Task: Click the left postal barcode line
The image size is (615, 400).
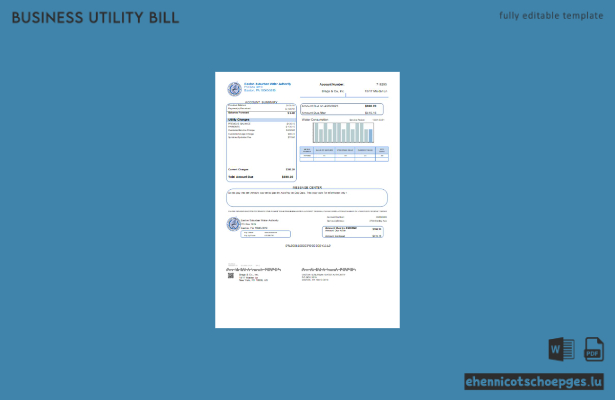Action: click(x=253, y=270)
